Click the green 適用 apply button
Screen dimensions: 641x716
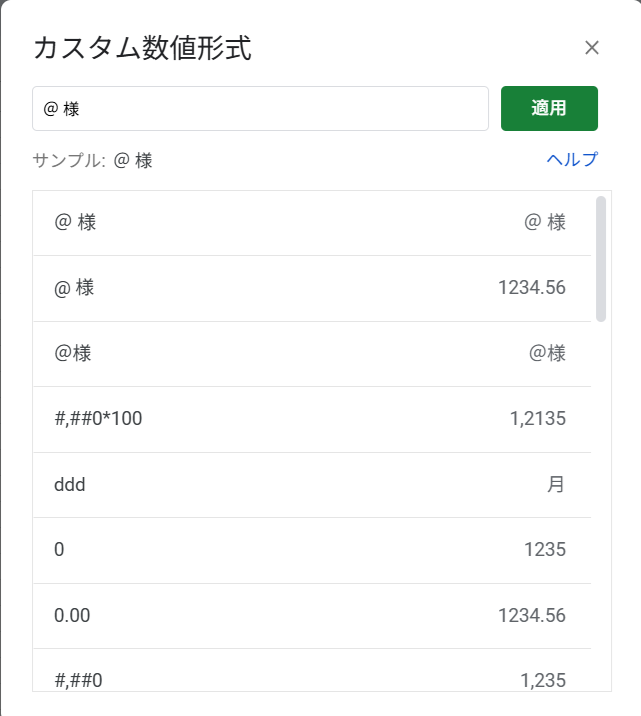(549, 108)
